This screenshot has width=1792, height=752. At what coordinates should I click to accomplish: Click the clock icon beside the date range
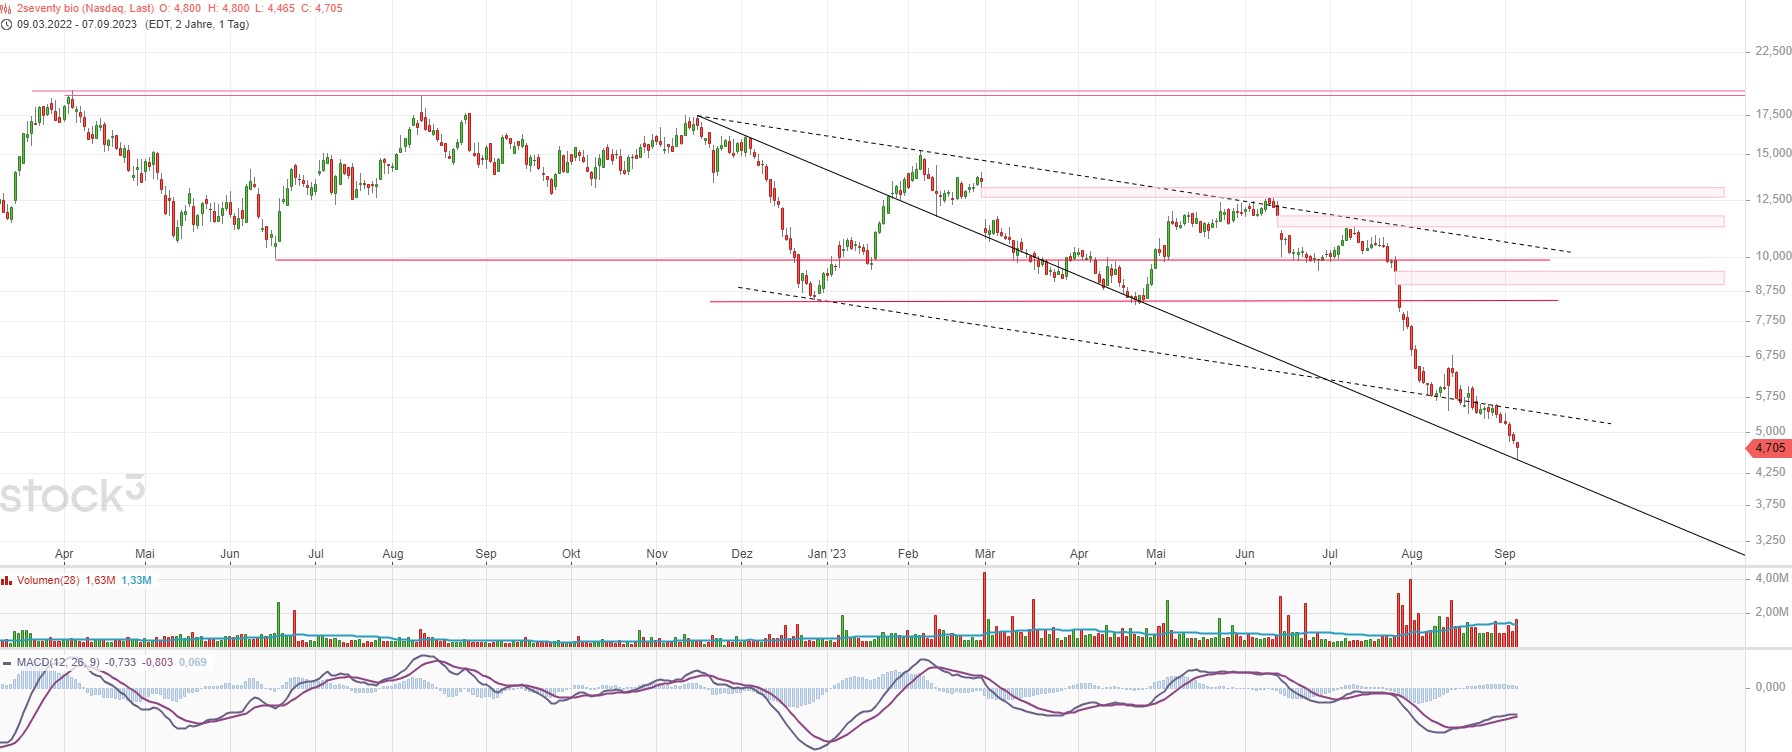[6, 24]
